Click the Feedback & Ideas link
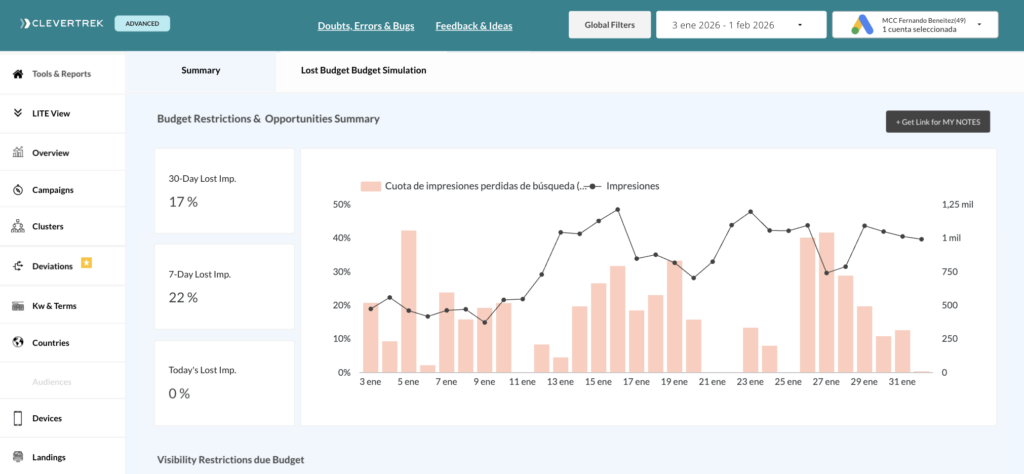Image resolution: width=1024 pixels, height=474 pixels. (x=474, y=26)
